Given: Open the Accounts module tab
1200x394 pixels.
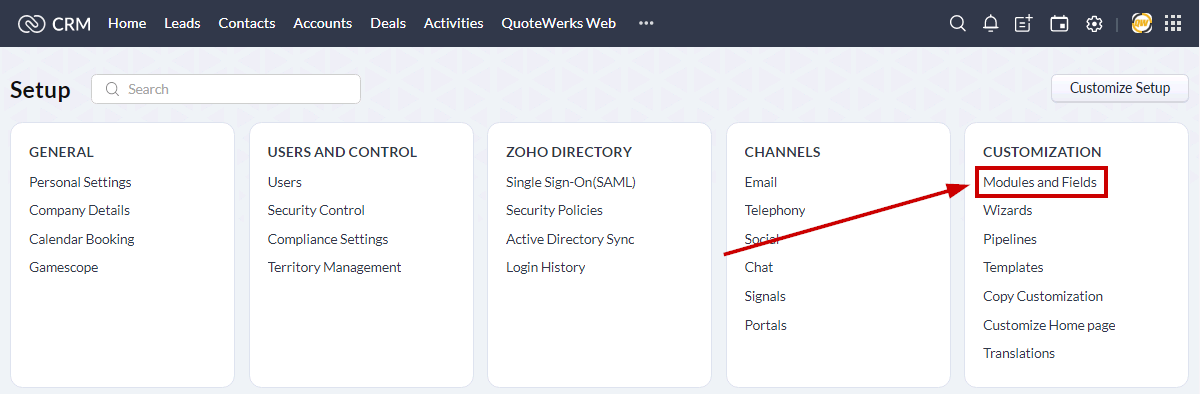Looking at the screenshot, I should [322, 23].
